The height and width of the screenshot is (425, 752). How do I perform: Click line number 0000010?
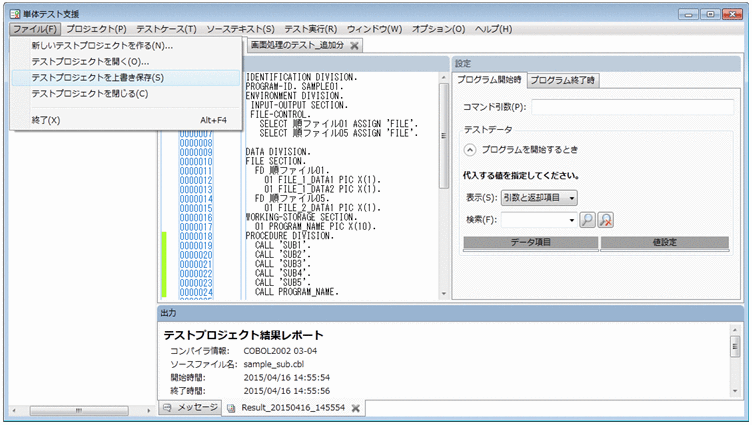[x=196, y=162]
